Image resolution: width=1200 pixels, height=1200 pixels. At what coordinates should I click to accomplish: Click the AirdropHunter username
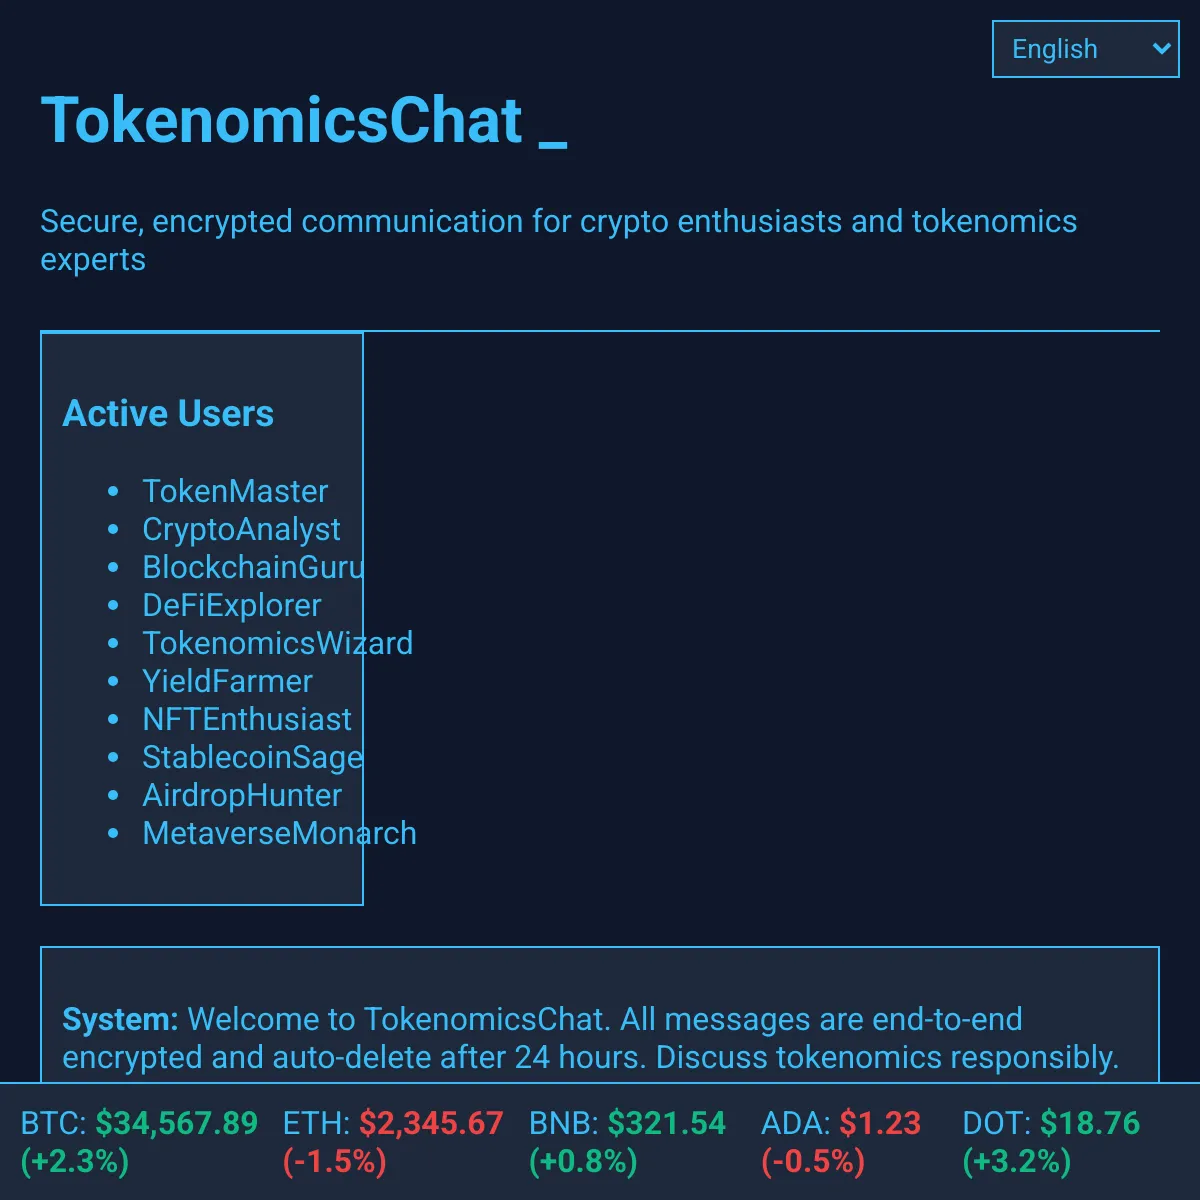[242, 795]
